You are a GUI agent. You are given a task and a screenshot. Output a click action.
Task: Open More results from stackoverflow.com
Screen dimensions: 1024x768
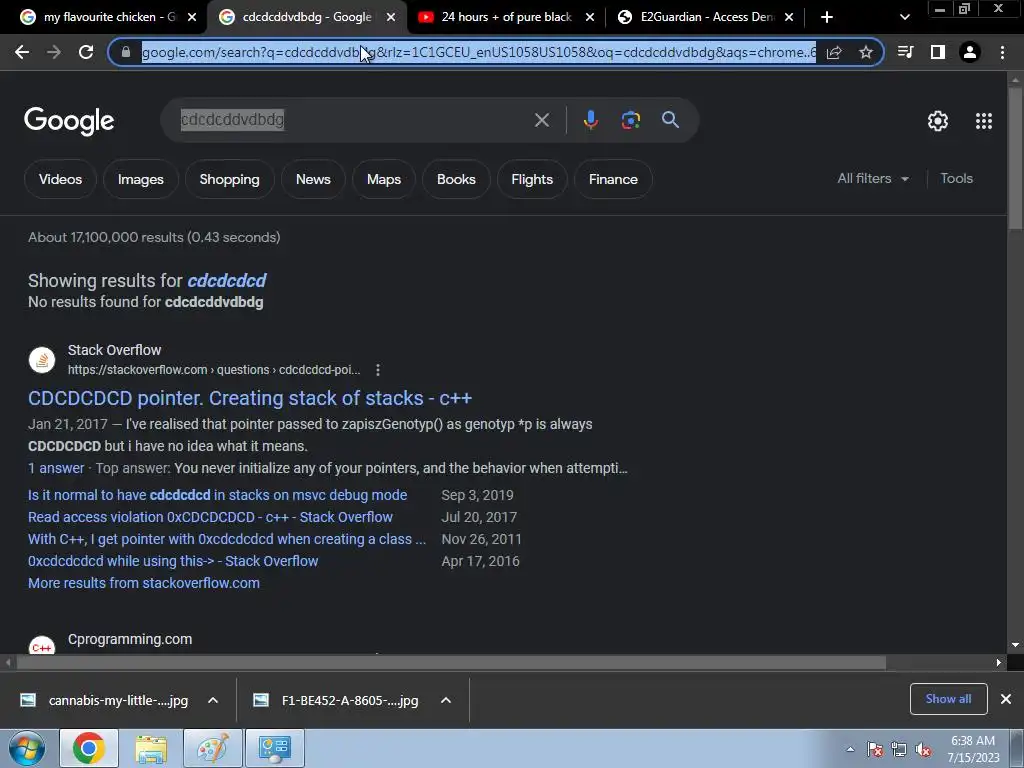tap(144, 583)
